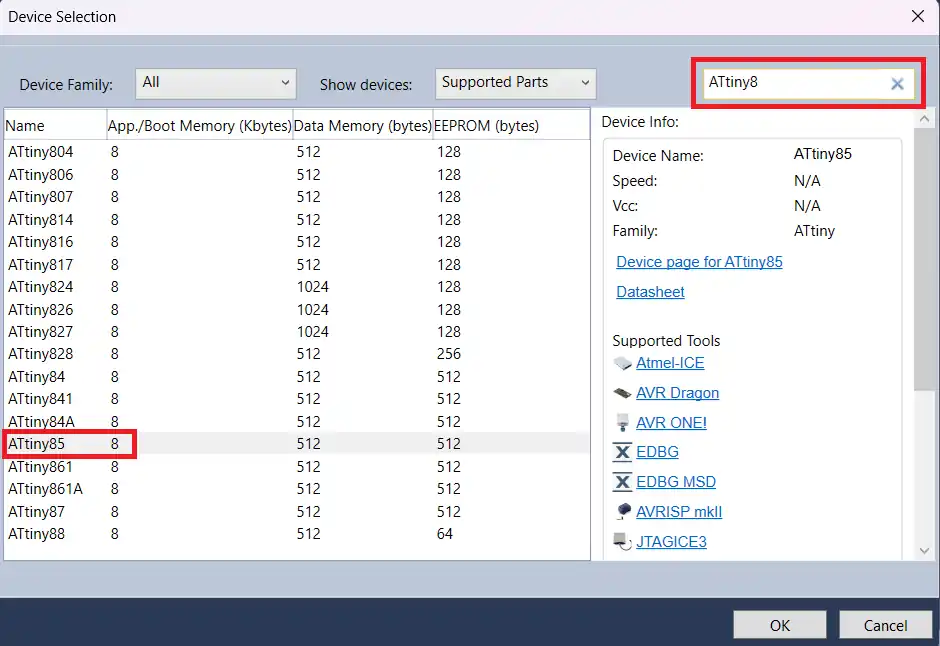
Task: Open the Device Family dropdown
Action: tap(216, 83)
